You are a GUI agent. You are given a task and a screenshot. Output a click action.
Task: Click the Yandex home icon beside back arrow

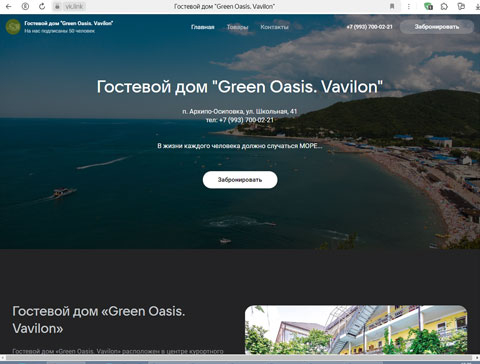coord(25,6)
